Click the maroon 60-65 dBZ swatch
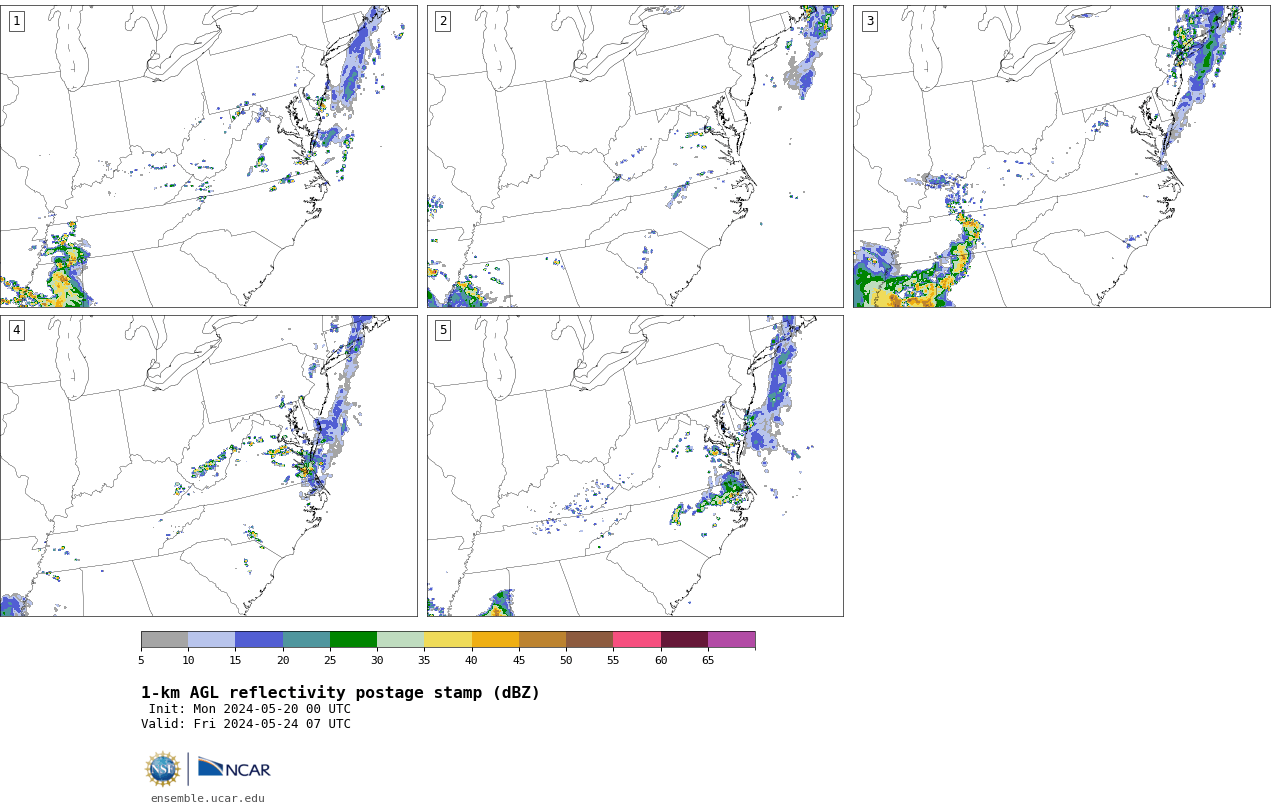Viewport: 1280px width, 809px height. pyautogui.click(x=684, y=640)
